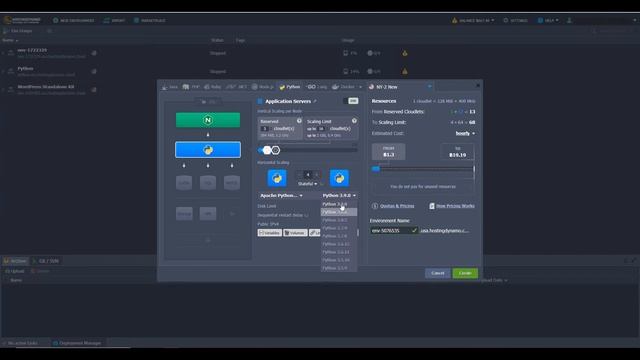Open the Stateful scaling mode dropdown
This screenshot has width=640, height=360.
307,184
